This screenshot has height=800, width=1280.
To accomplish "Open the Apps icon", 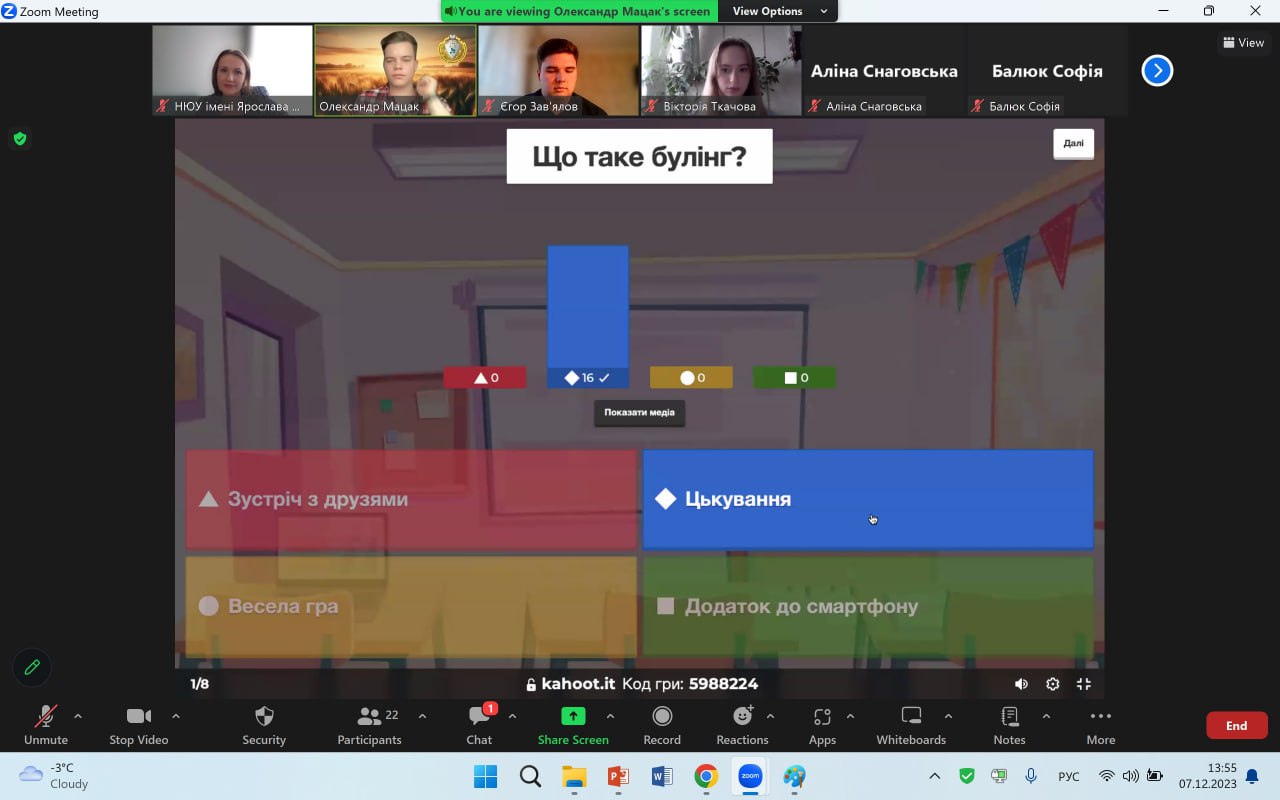I will (822, 716).
